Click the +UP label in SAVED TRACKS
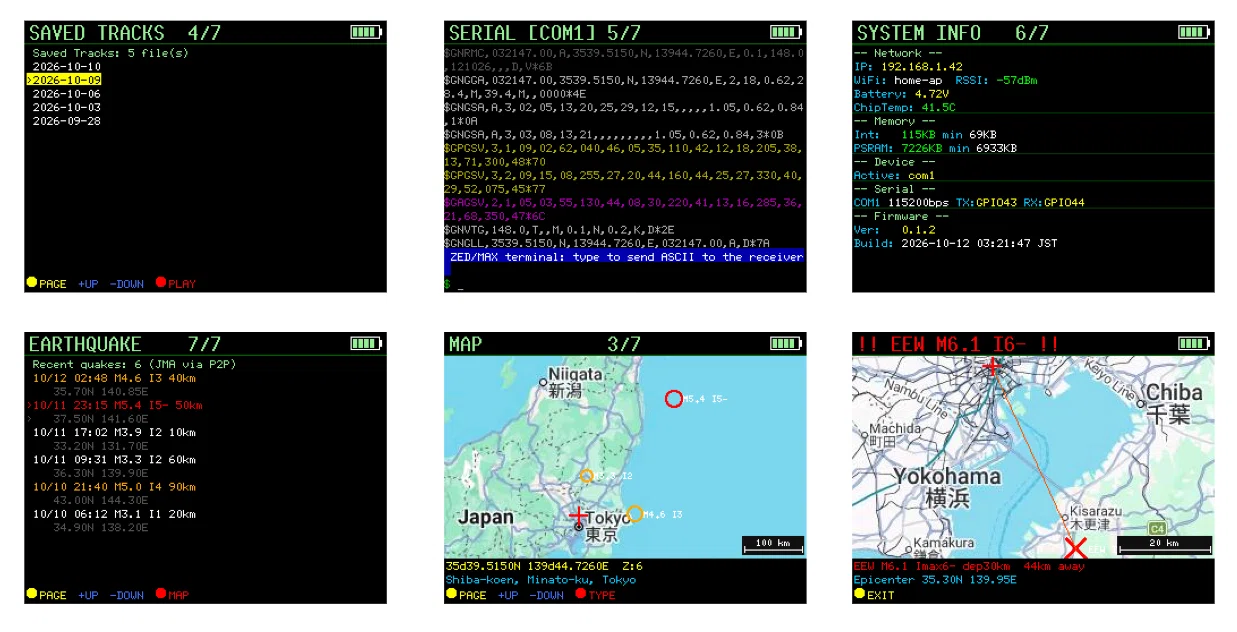 (88, 284)
